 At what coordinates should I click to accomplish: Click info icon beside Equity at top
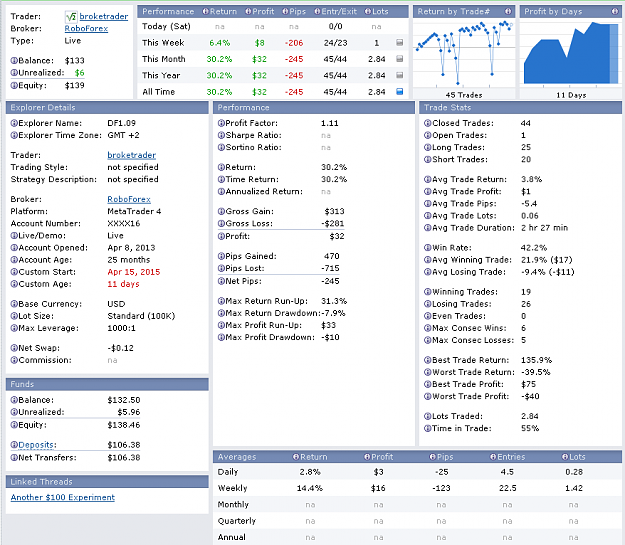[14, 85]
